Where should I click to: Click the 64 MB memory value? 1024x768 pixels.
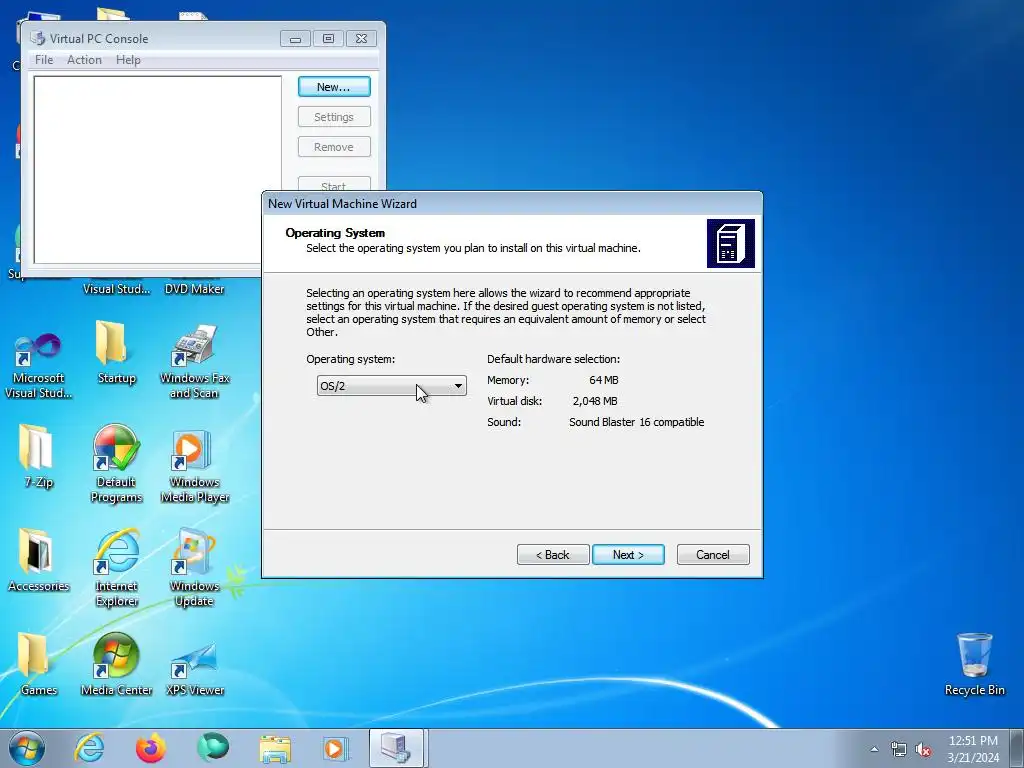603,380
